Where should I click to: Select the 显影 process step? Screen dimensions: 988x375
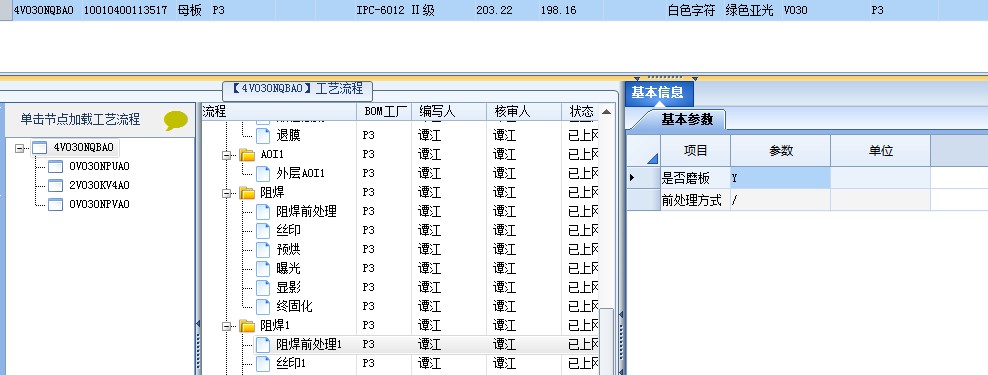288,287
